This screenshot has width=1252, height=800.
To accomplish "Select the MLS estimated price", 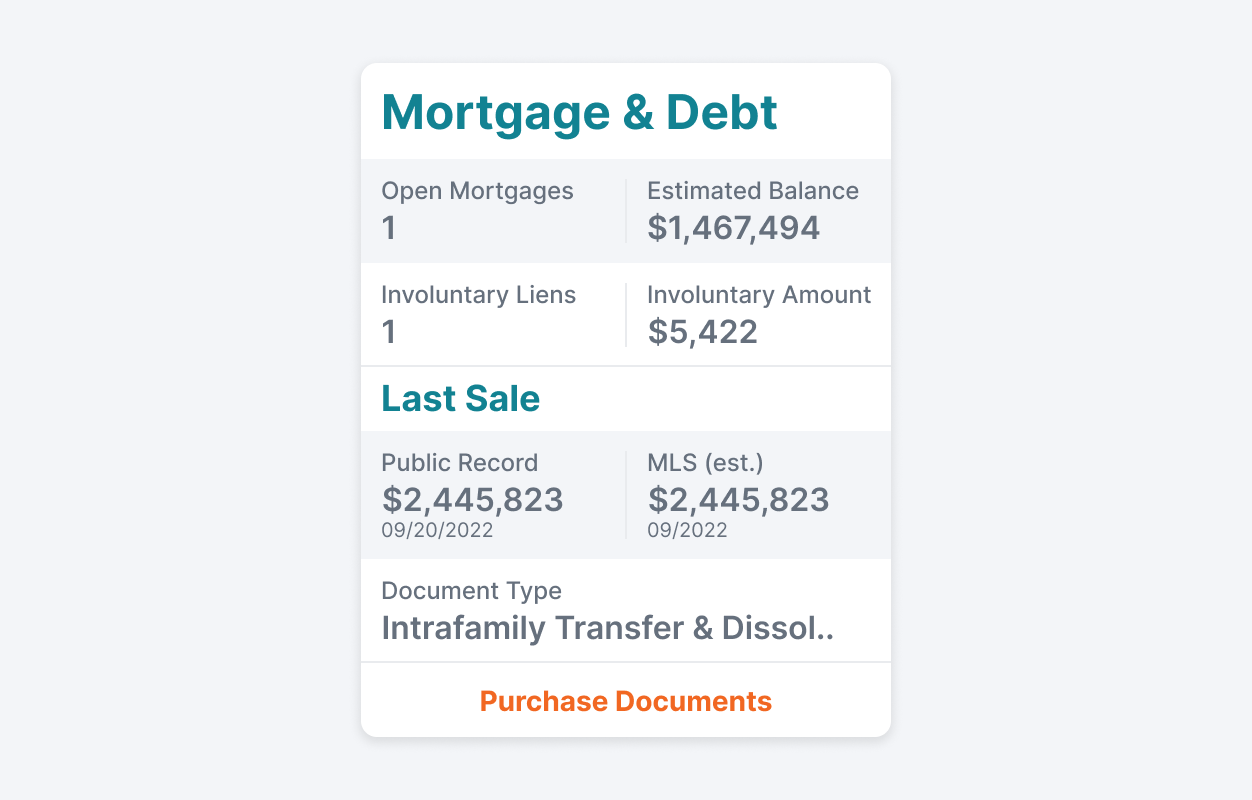I will 738,500.
